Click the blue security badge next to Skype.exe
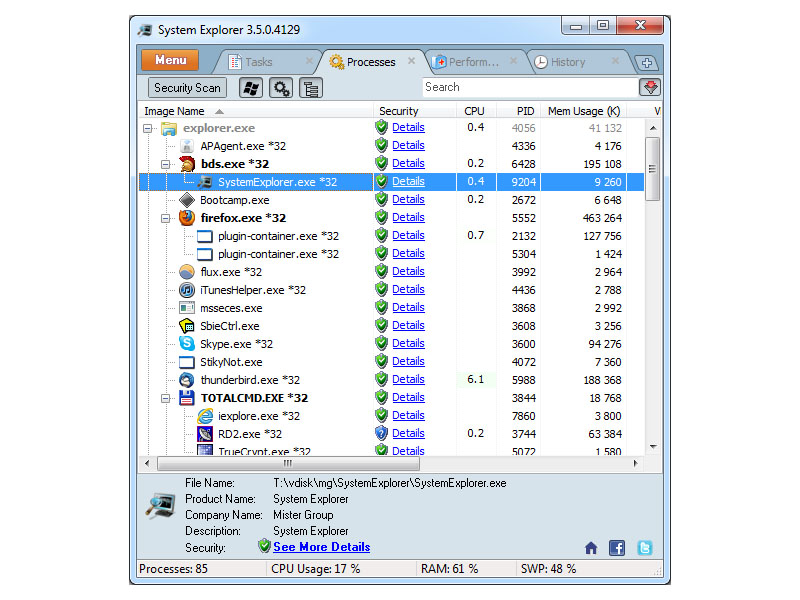Screen dimensions: 800x600 point(381,343)
